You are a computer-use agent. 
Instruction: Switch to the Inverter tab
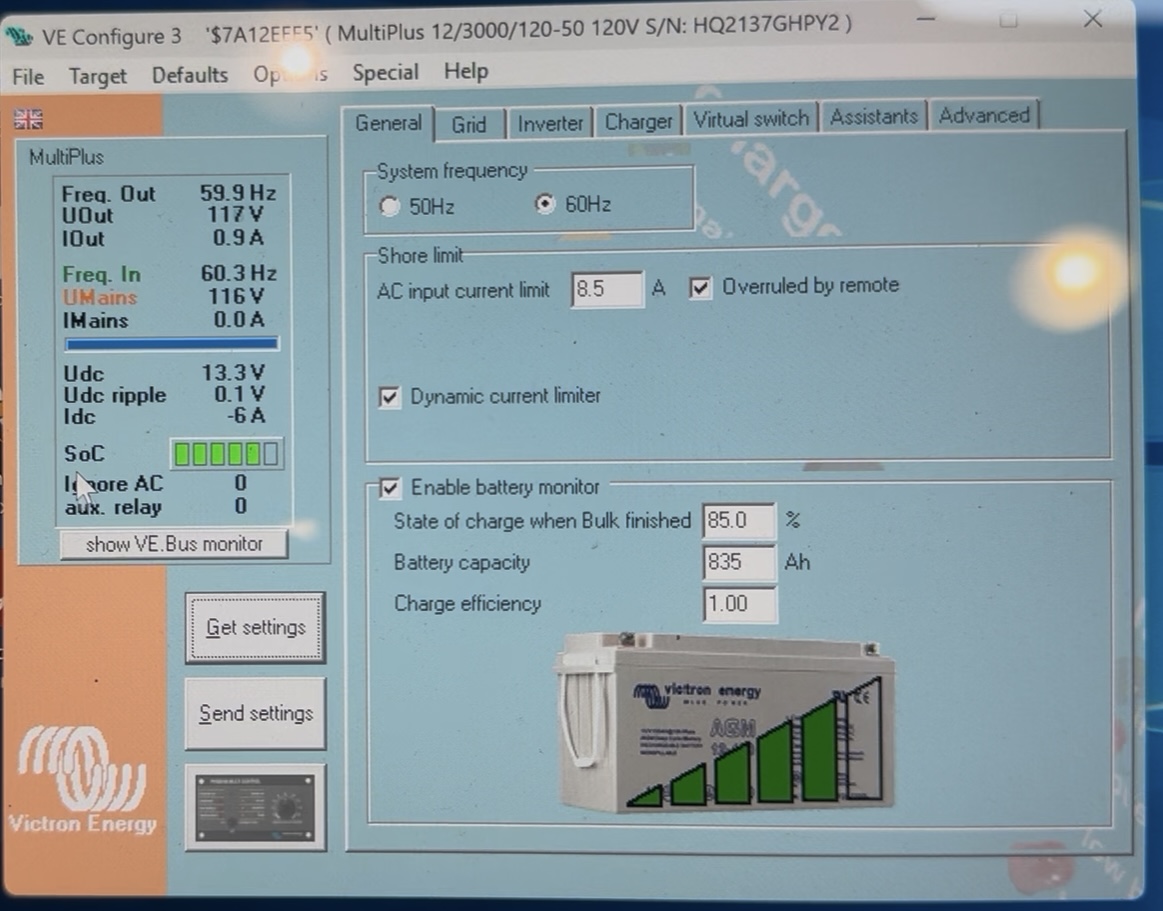(x=550, y=122)
